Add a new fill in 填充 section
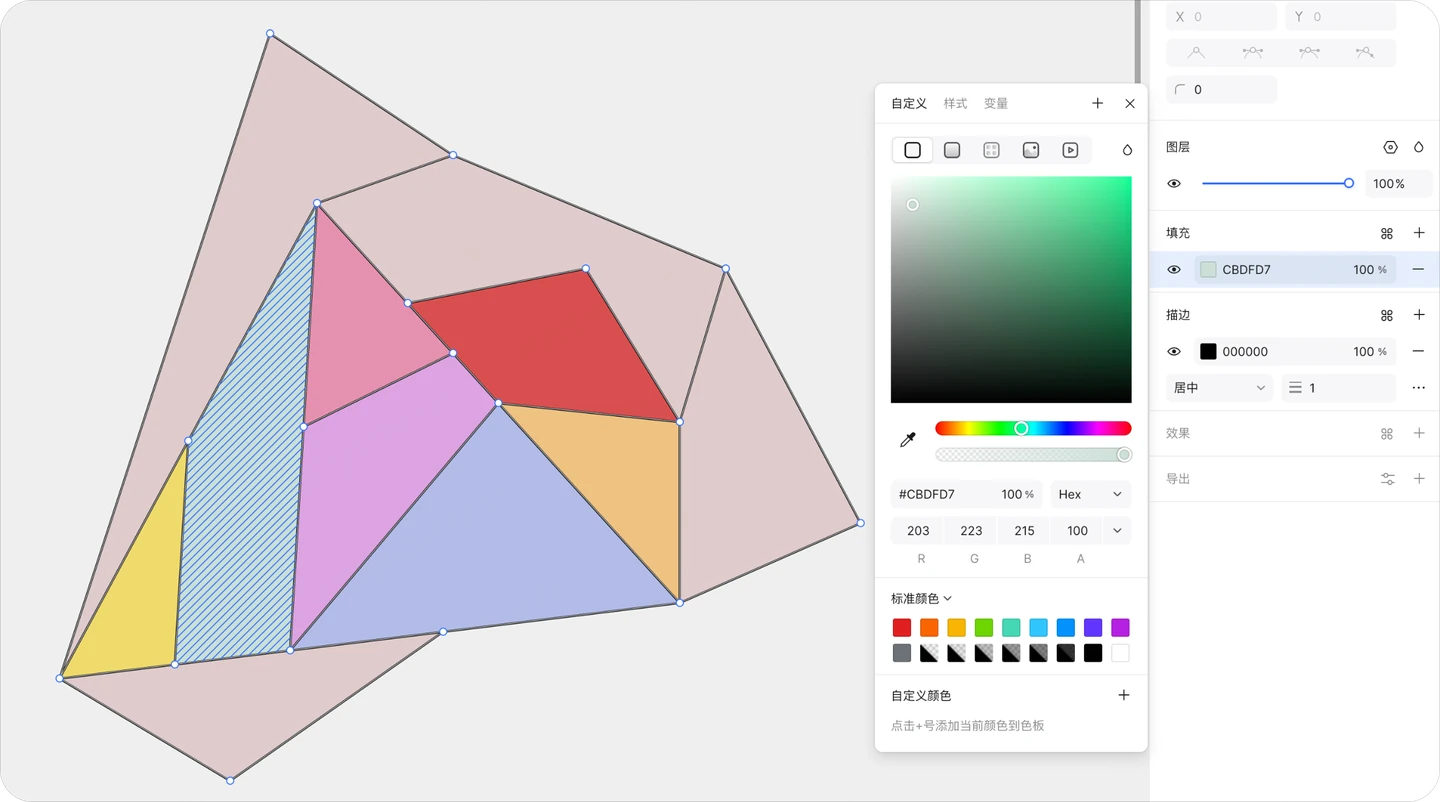Viewport: 1440px width, 802px height. 1419,233
